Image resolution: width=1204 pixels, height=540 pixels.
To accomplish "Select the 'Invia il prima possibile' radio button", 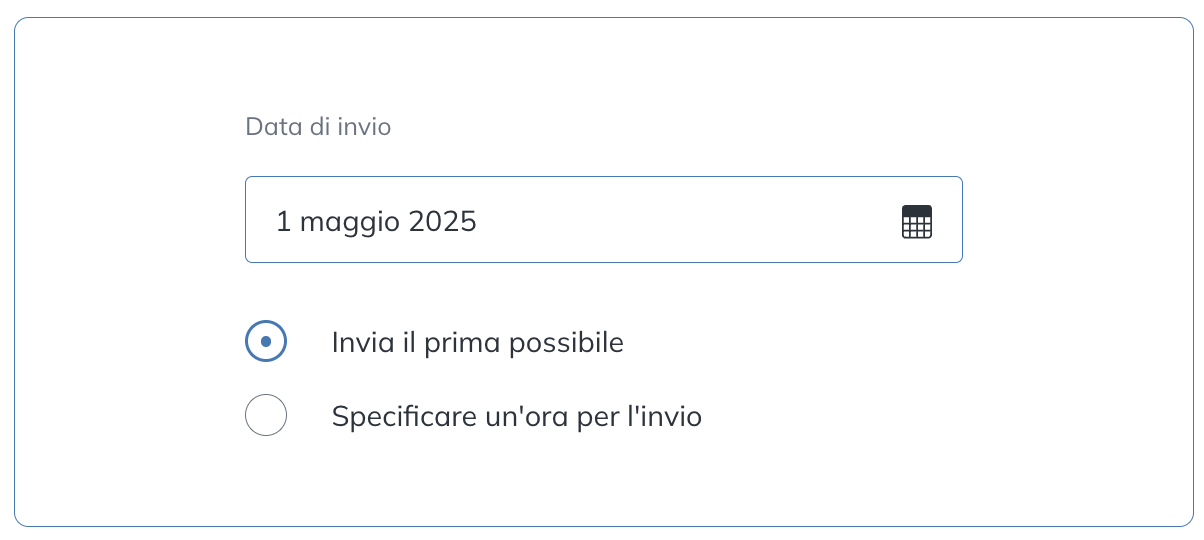I will click(266, 342).
